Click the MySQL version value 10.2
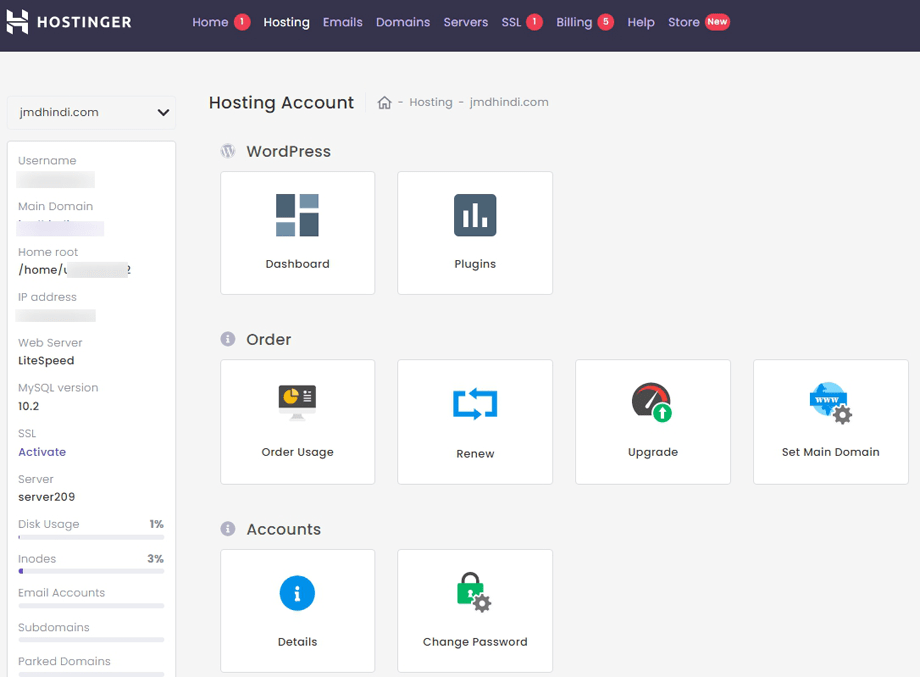Screen dimensions: 920x677 (29, 406)
